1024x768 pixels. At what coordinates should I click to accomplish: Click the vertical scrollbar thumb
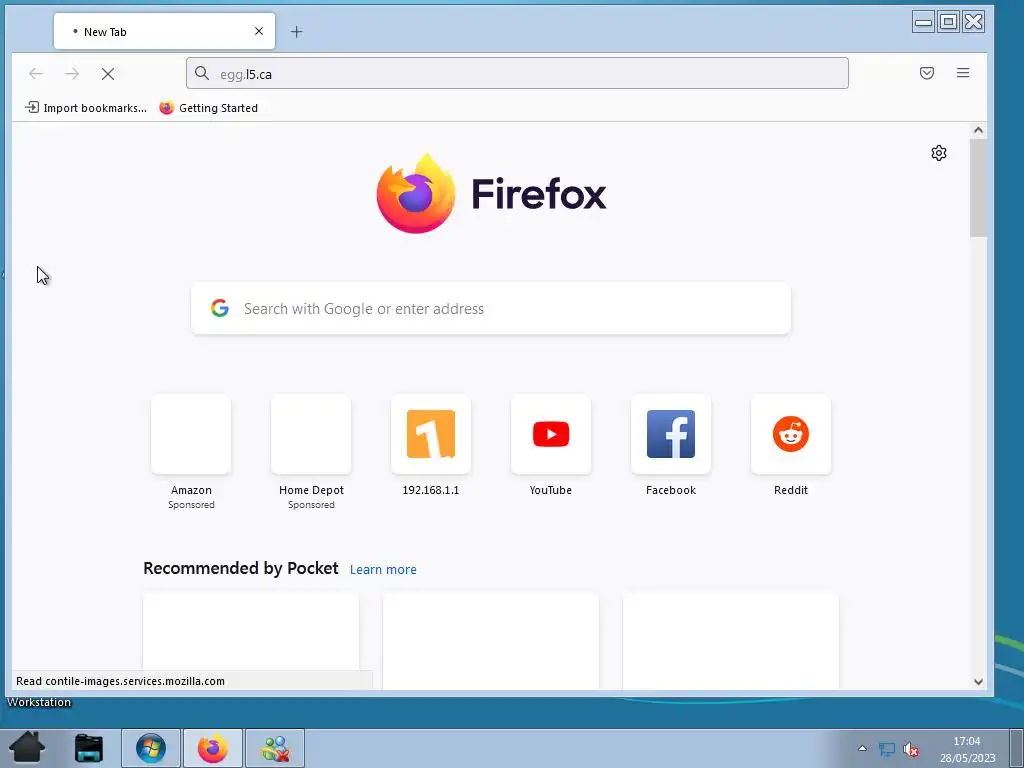(978, 188)
